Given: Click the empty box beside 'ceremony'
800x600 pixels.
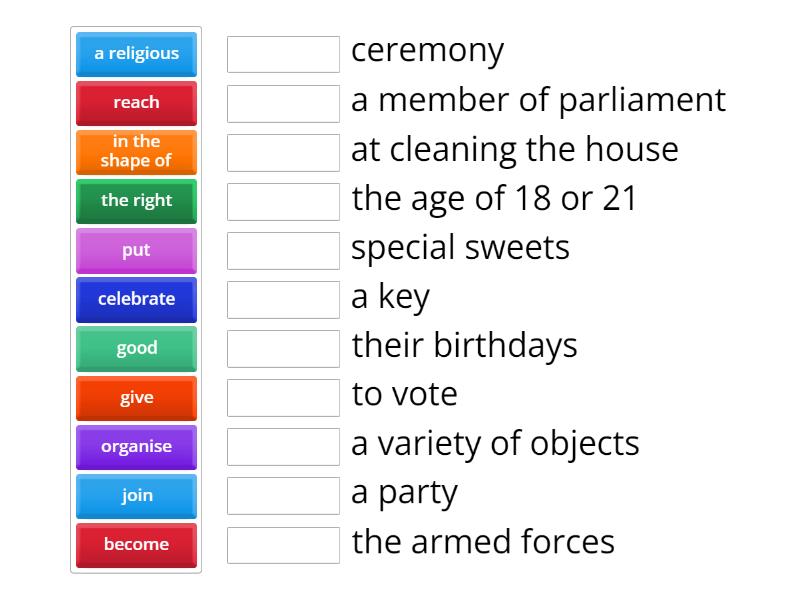Looking at the screenshot, I should tap(283, 54).
